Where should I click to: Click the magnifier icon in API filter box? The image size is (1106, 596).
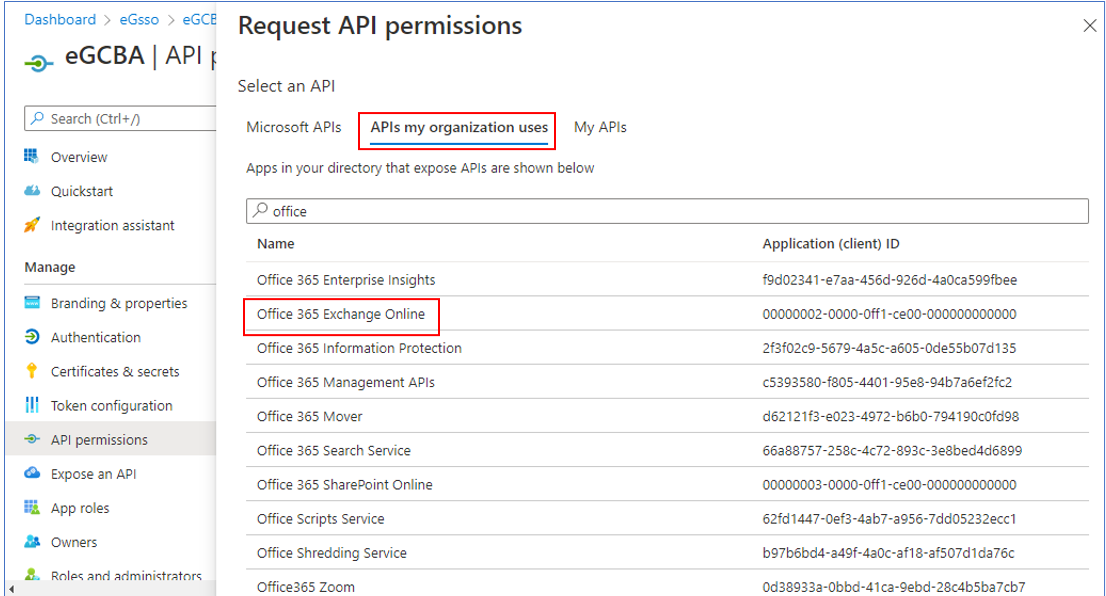[x=261, y=210]
